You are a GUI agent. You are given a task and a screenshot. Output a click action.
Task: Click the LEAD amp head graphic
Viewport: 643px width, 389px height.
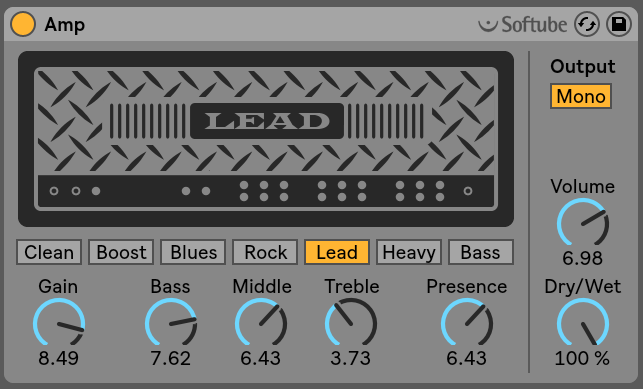pos(266,139)
